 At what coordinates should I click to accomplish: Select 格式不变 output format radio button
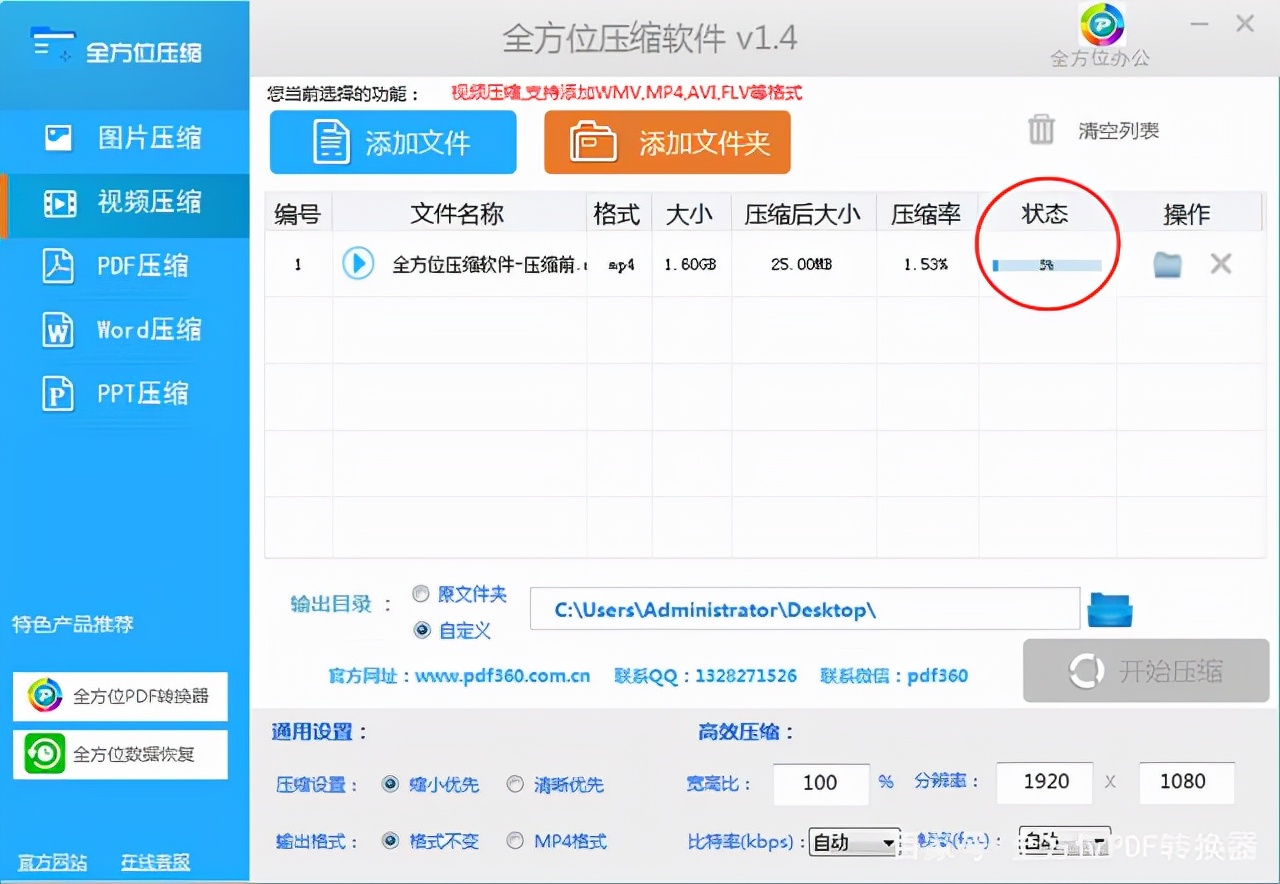coord(391,841)
